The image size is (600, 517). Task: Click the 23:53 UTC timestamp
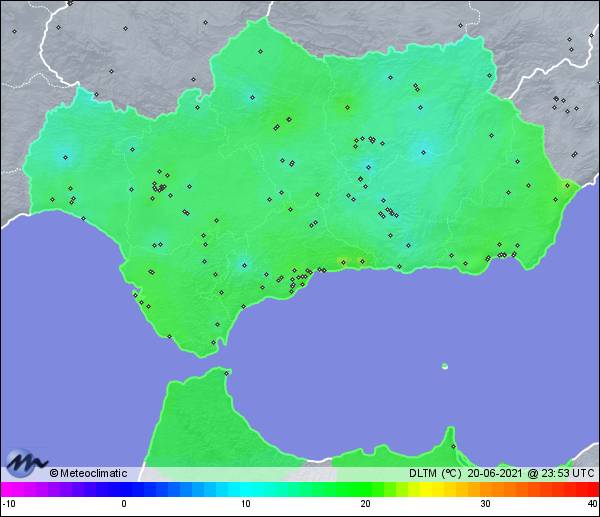tap(567, 473)
